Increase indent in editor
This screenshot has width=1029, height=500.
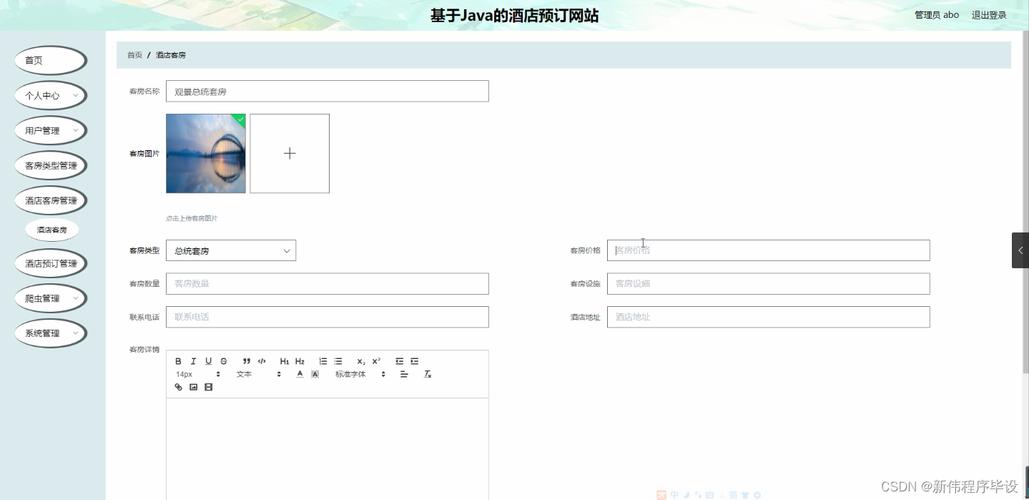coord(415,361)
